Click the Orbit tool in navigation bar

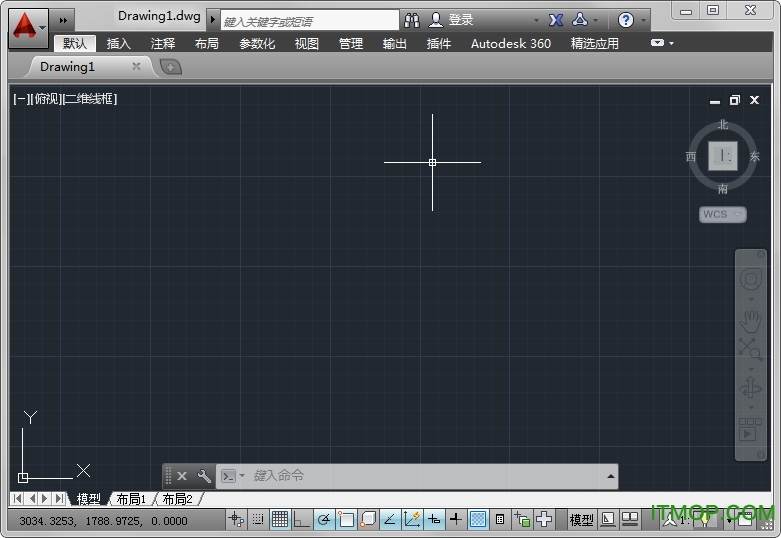[750, 389]
